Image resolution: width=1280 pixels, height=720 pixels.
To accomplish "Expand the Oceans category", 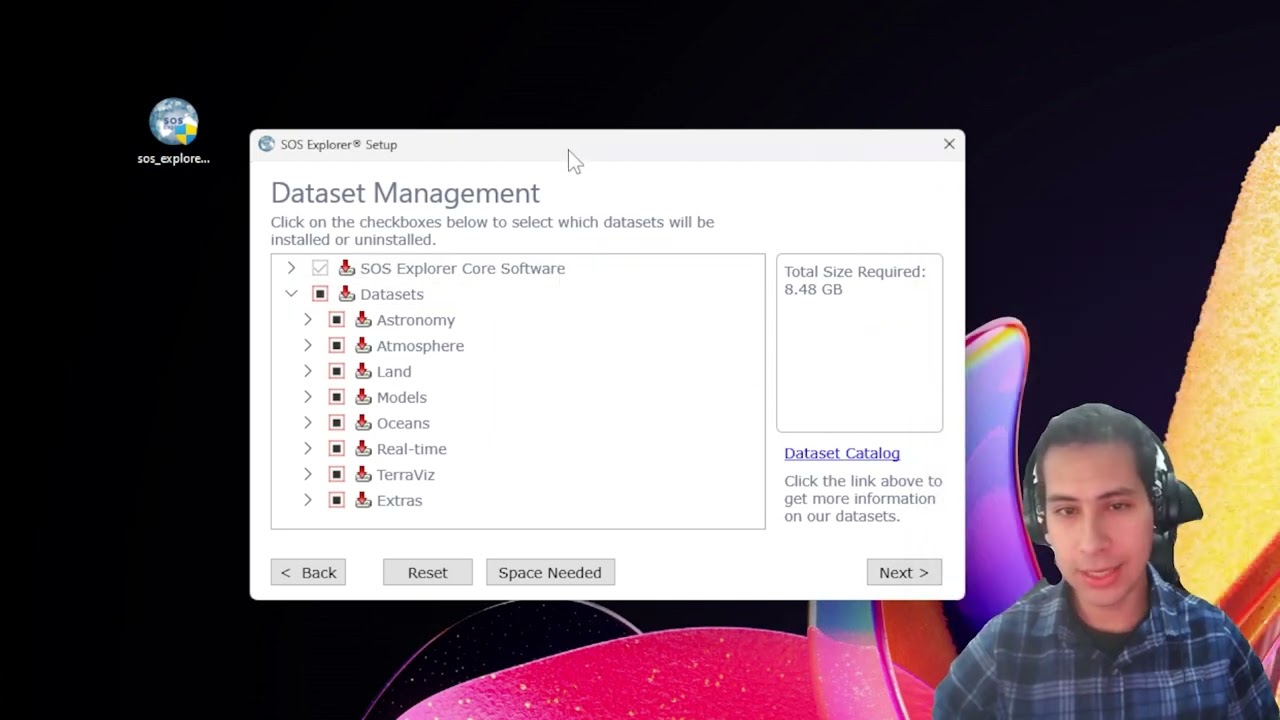I will pos(308,424).
